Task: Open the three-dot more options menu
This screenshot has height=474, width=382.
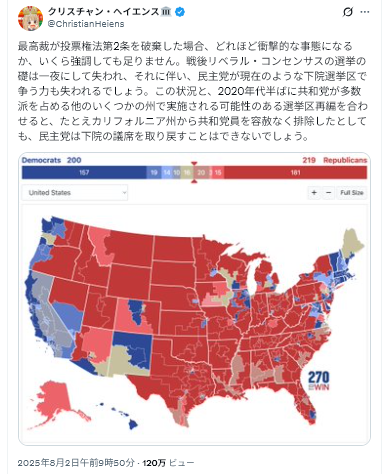Action: [x=365, y=12]
